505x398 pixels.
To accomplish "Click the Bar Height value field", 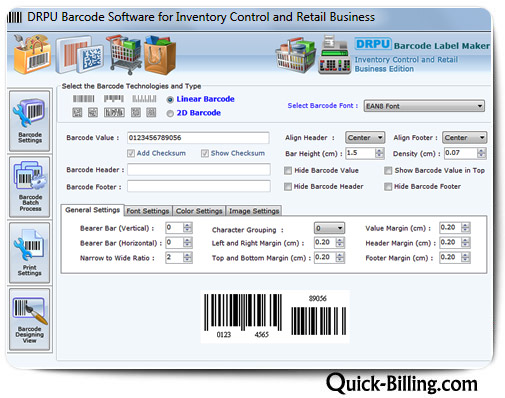I will click(x=360, y=153).
